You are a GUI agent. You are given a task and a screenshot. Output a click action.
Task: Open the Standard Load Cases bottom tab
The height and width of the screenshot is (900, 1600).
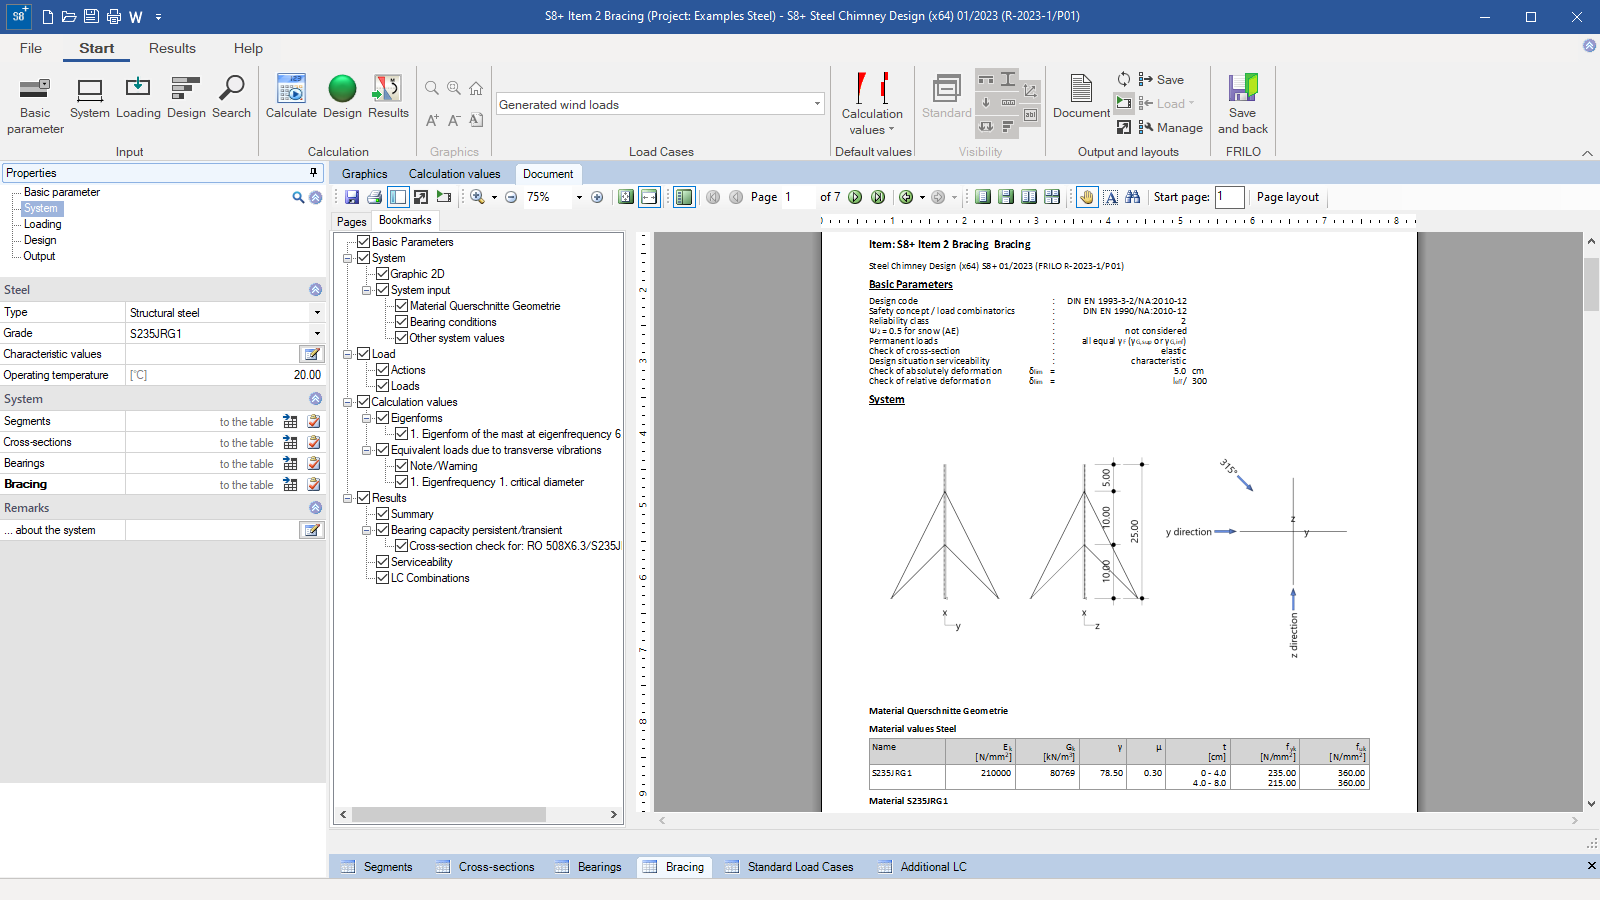click(790, 867)
